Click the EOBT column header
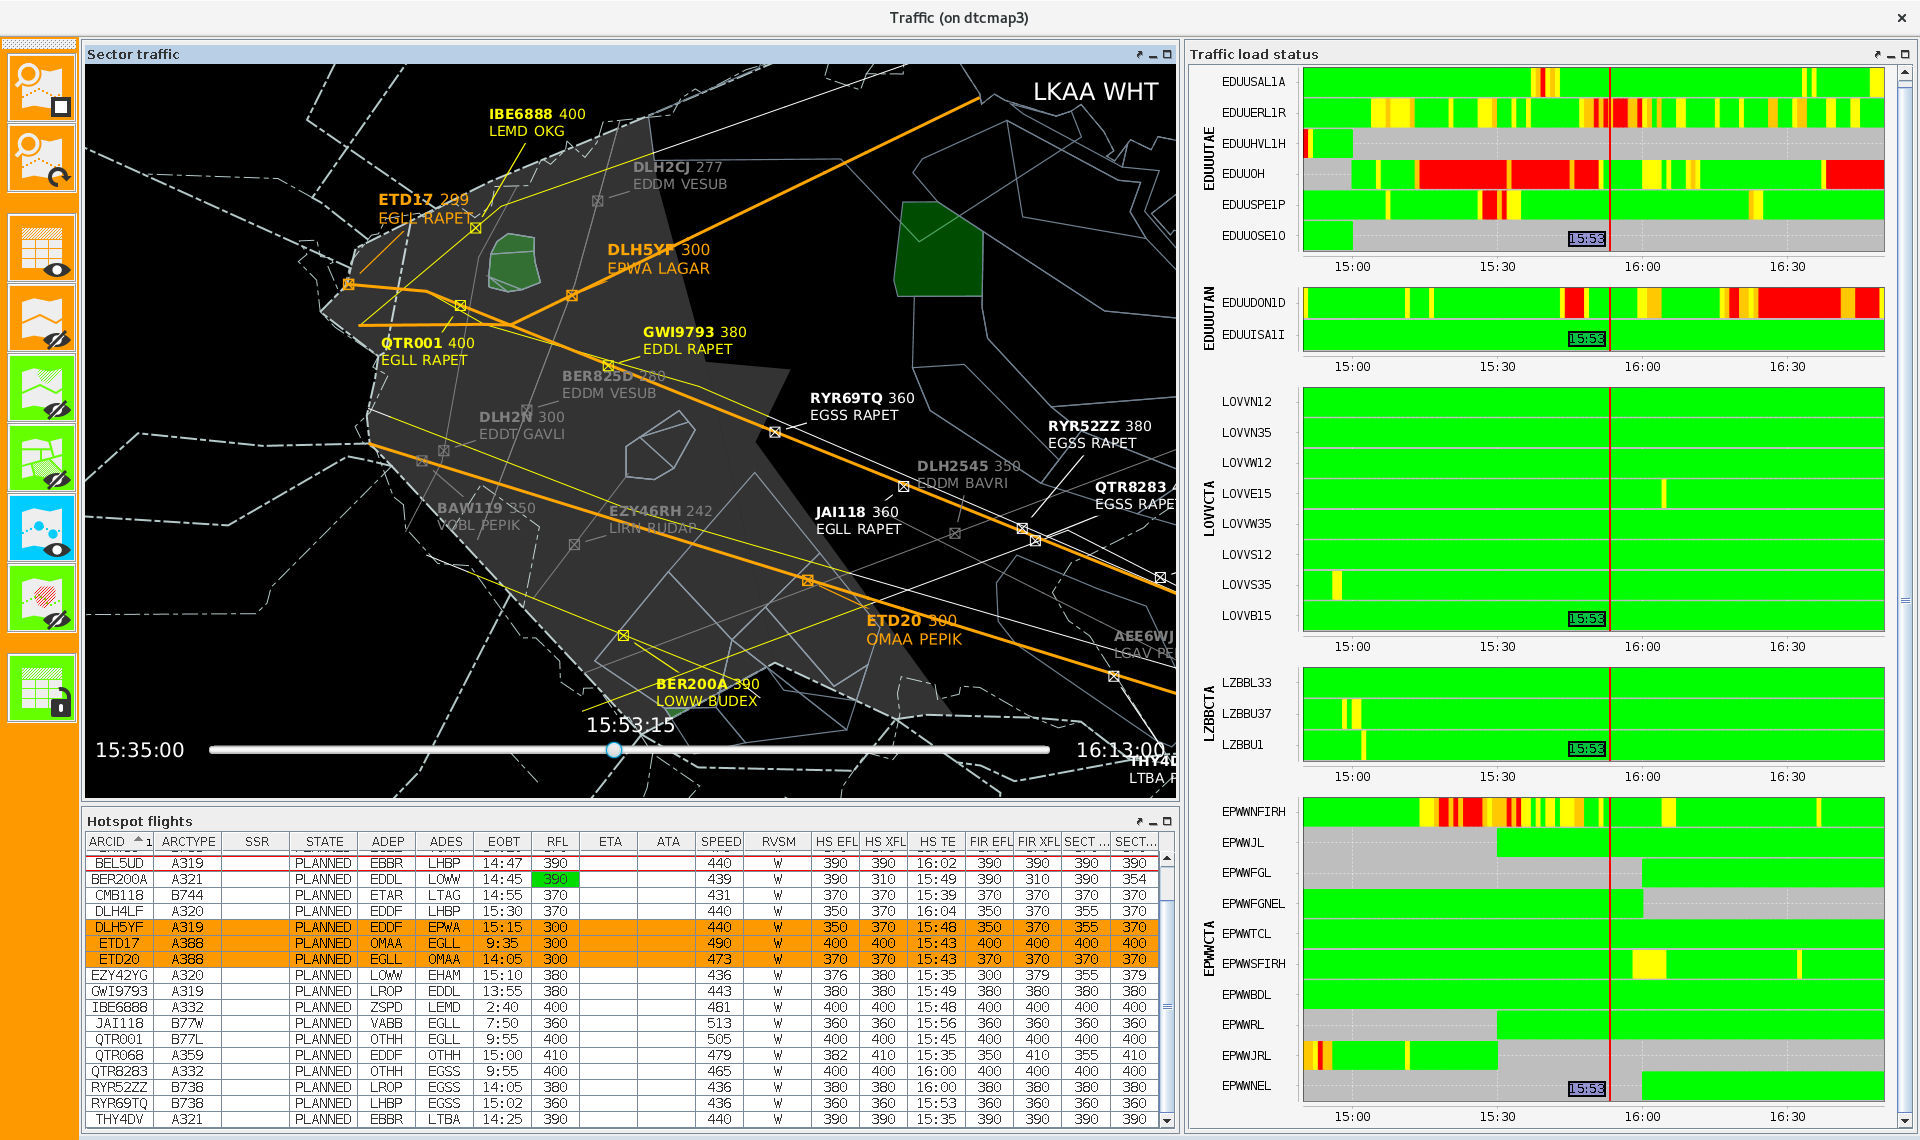This screenshot has width=1920, height=1140. pos(503,842)
